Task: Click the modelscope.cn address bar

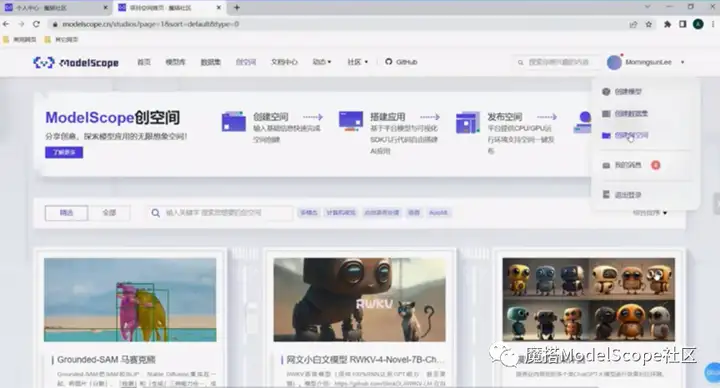Action: [x=340, y=24]
